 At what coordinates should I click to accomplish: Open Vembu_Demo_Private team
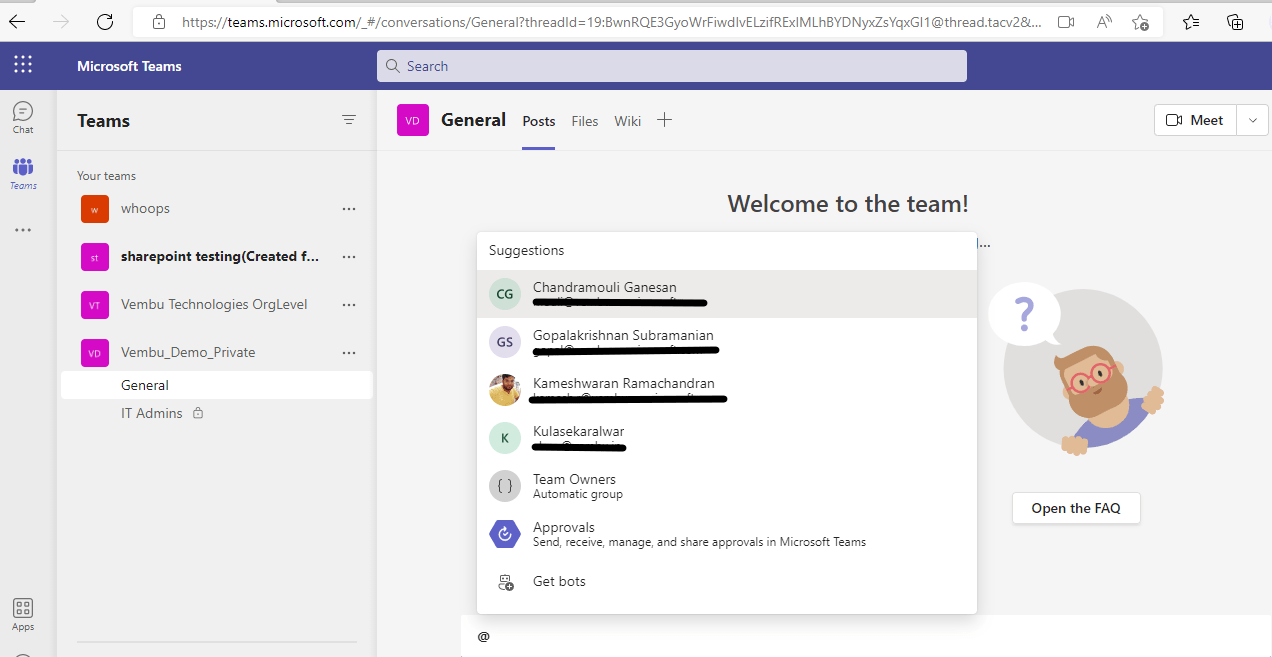(188, 353)
